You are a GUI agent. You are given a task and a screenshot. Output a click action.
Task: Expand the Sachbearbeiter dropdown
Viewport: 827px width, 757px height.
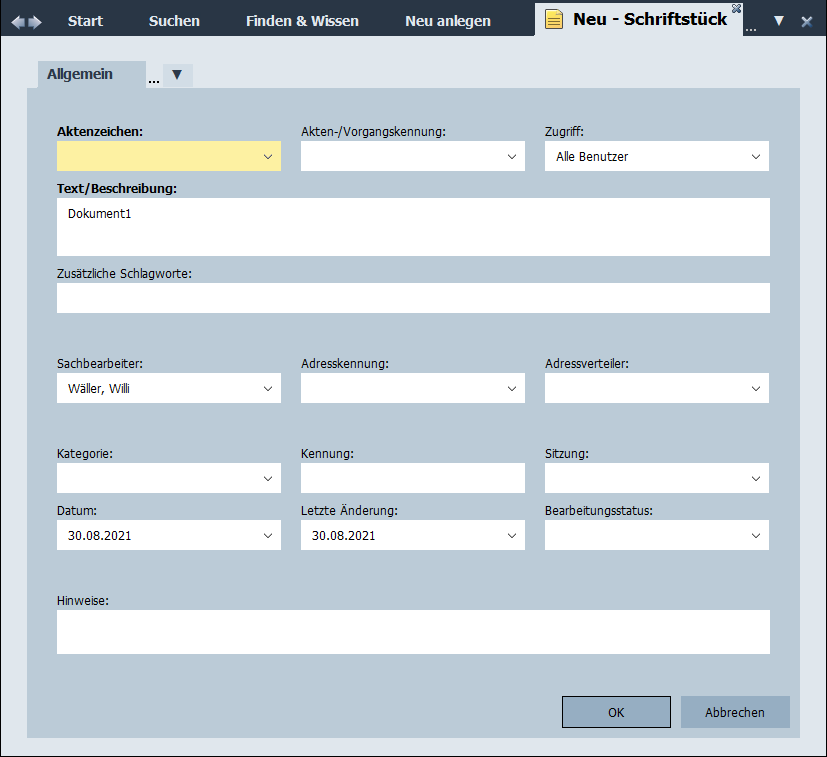coord(268,389)
